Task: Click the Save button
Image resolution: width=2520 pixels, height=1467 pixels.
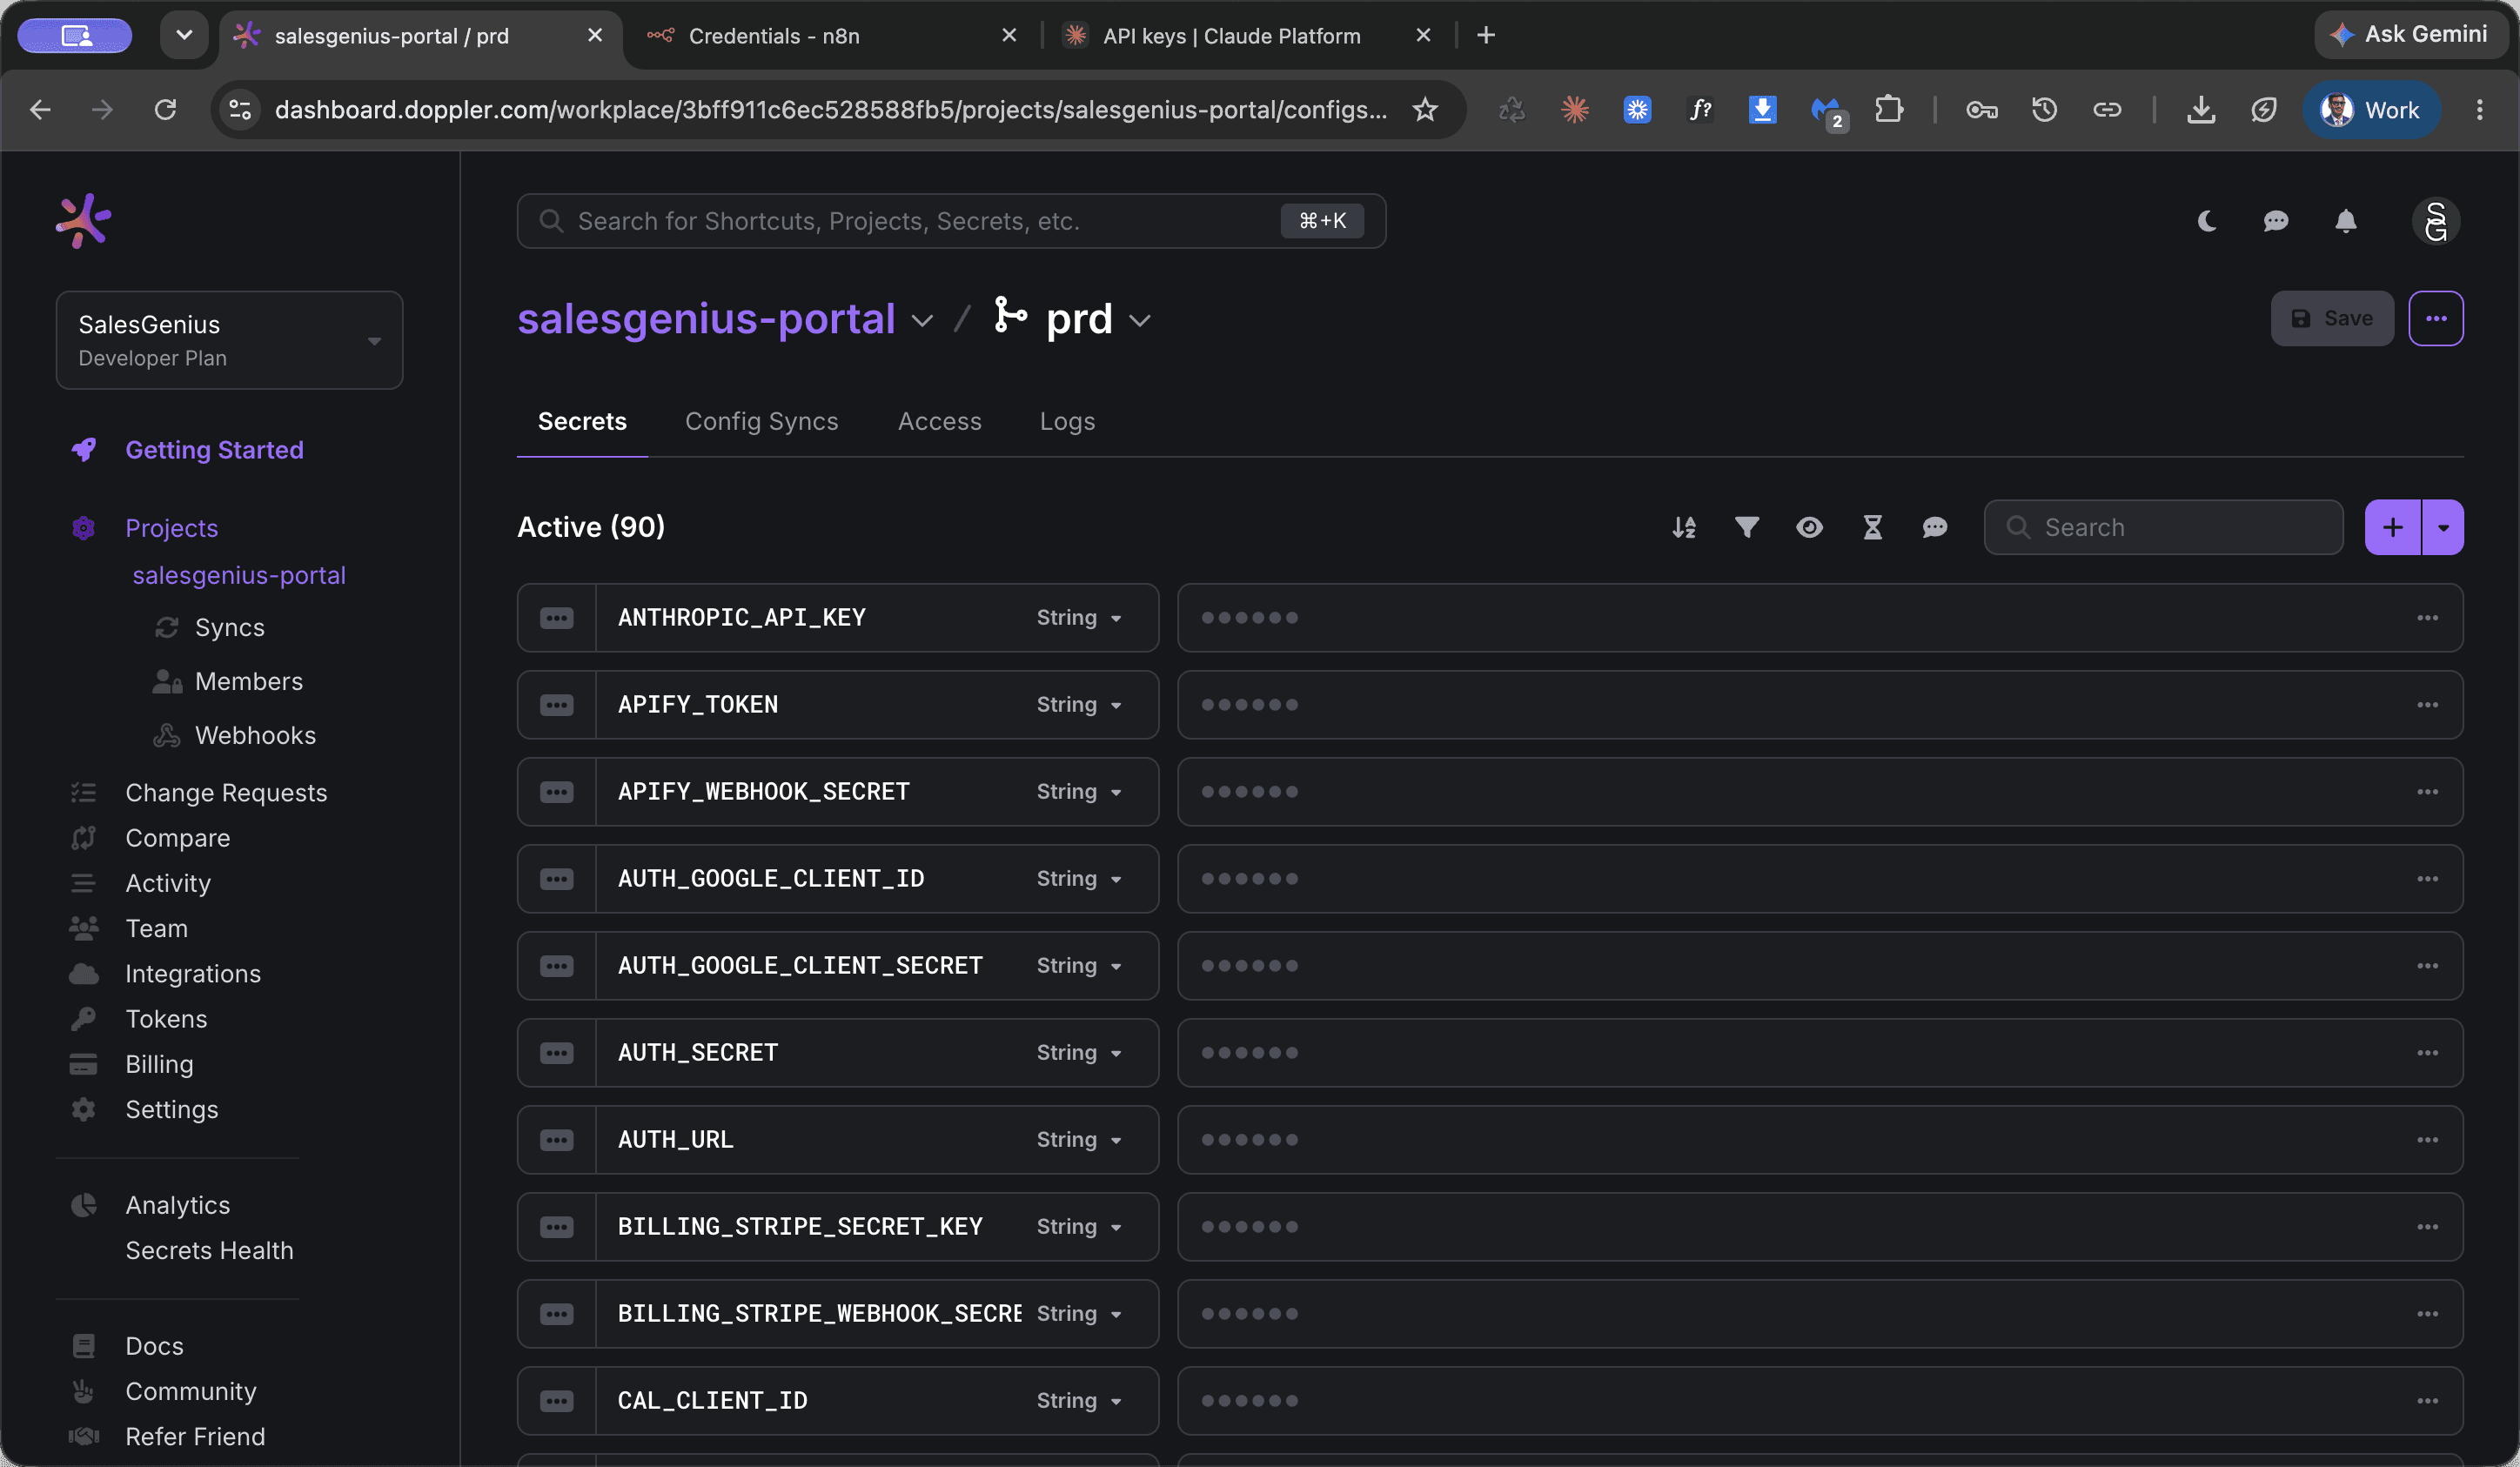Action: (2332, 318)
